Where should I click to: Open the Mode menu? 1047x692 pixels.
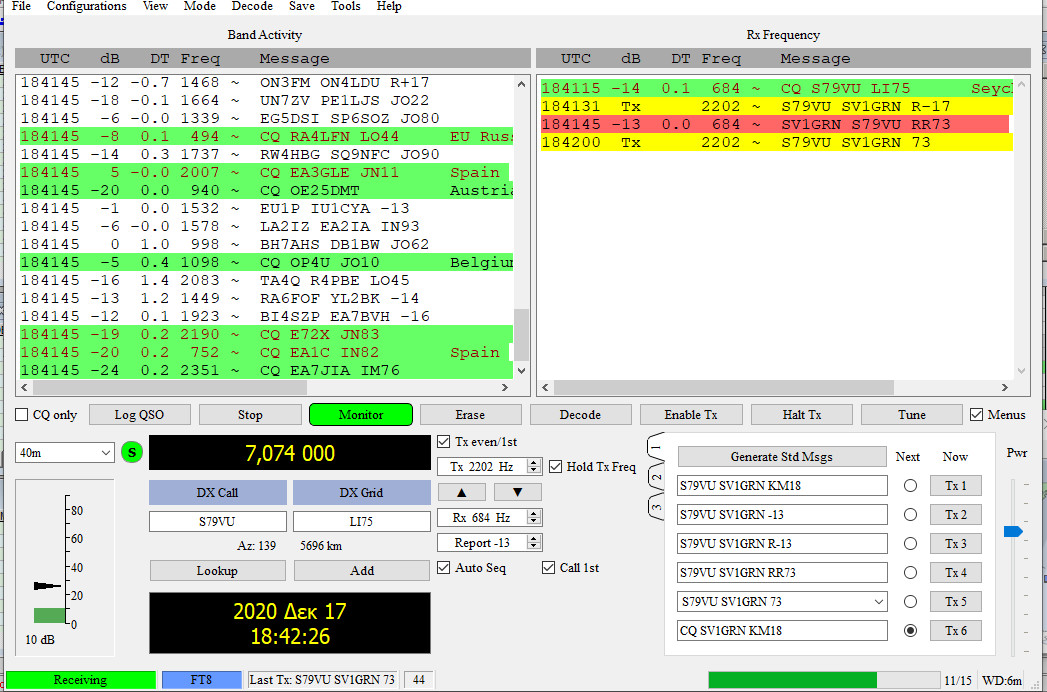point(200,6)
